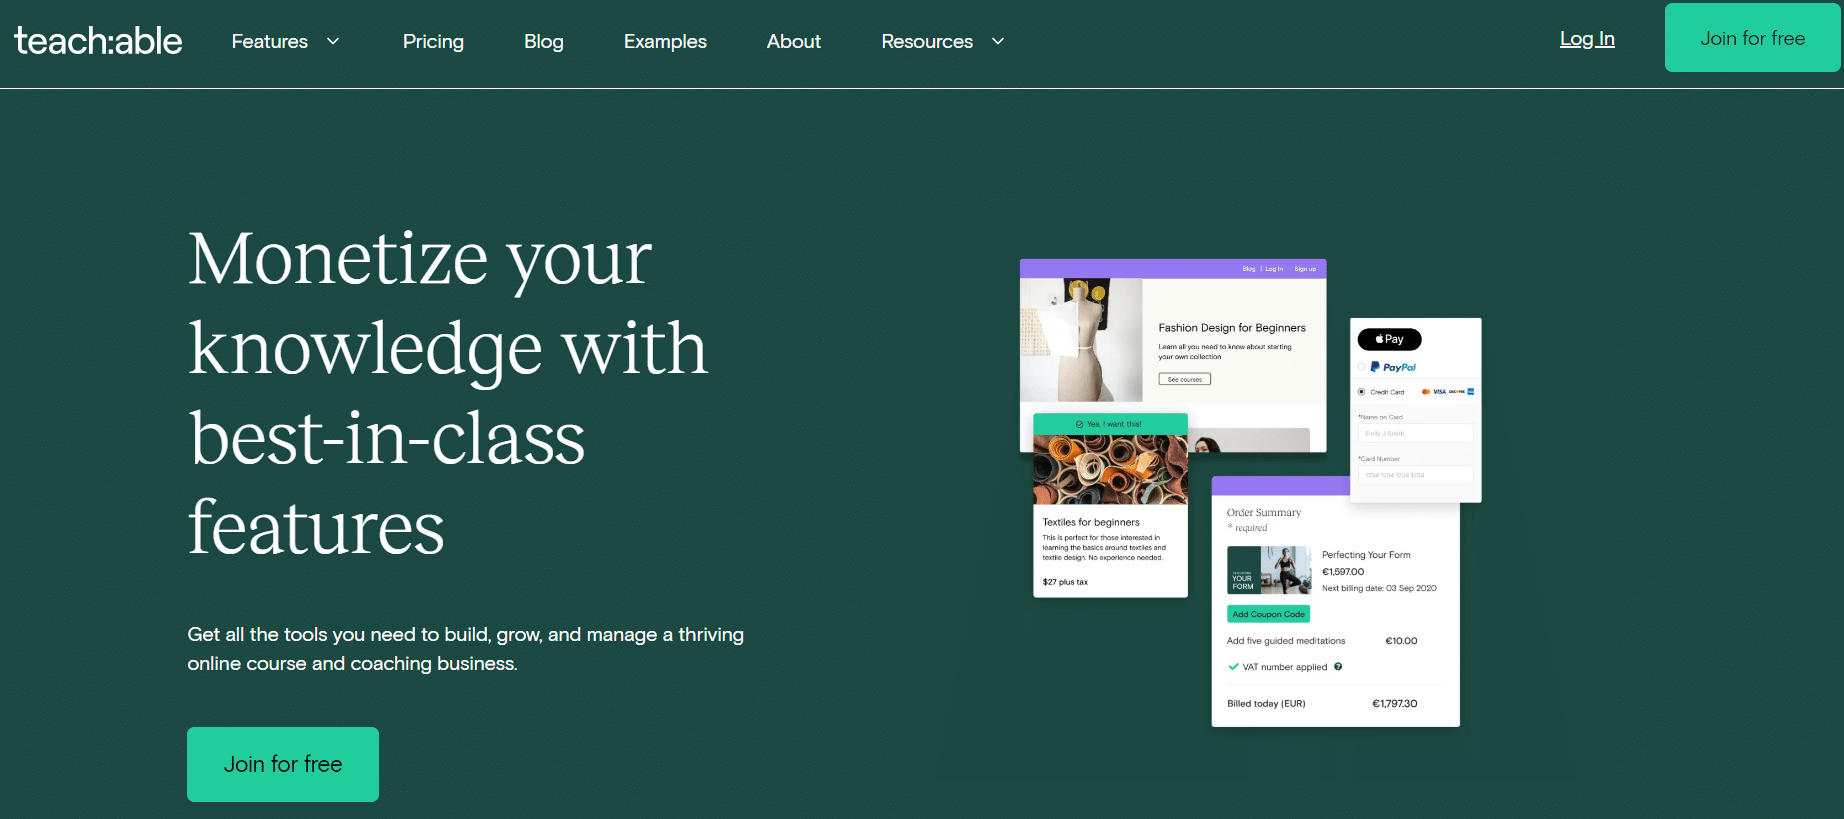Click Sign up in the mockup header
The width and height of the screenshot is (1844, 819).
coord(1305,269)
